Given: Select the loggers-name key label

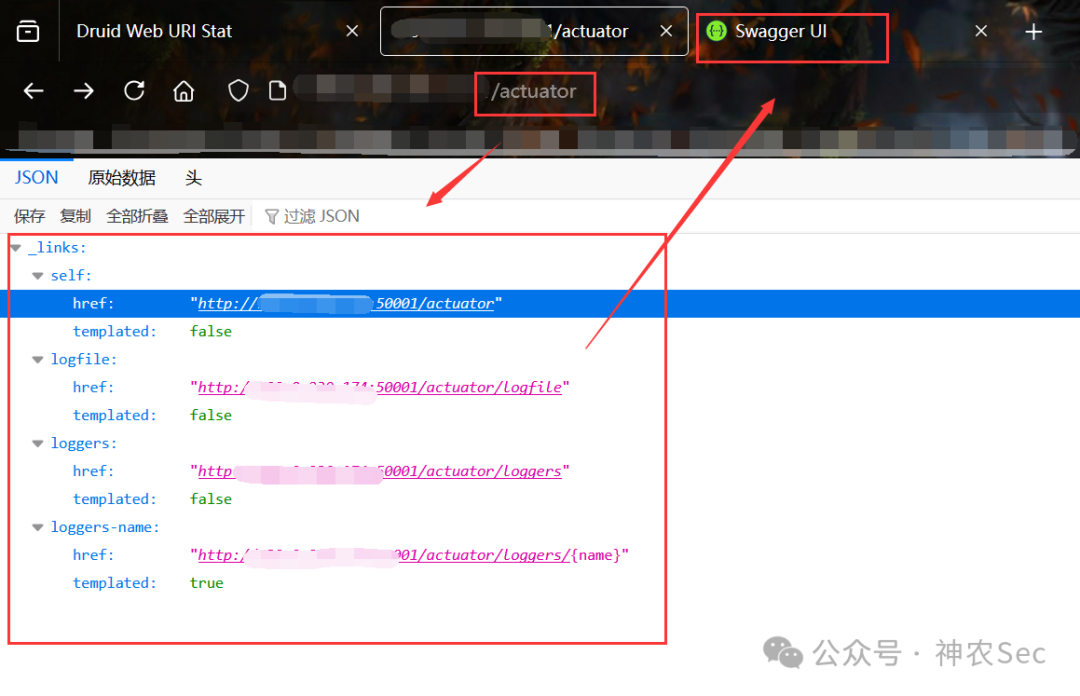Looking at the screenshot, I should coord(105,528).
